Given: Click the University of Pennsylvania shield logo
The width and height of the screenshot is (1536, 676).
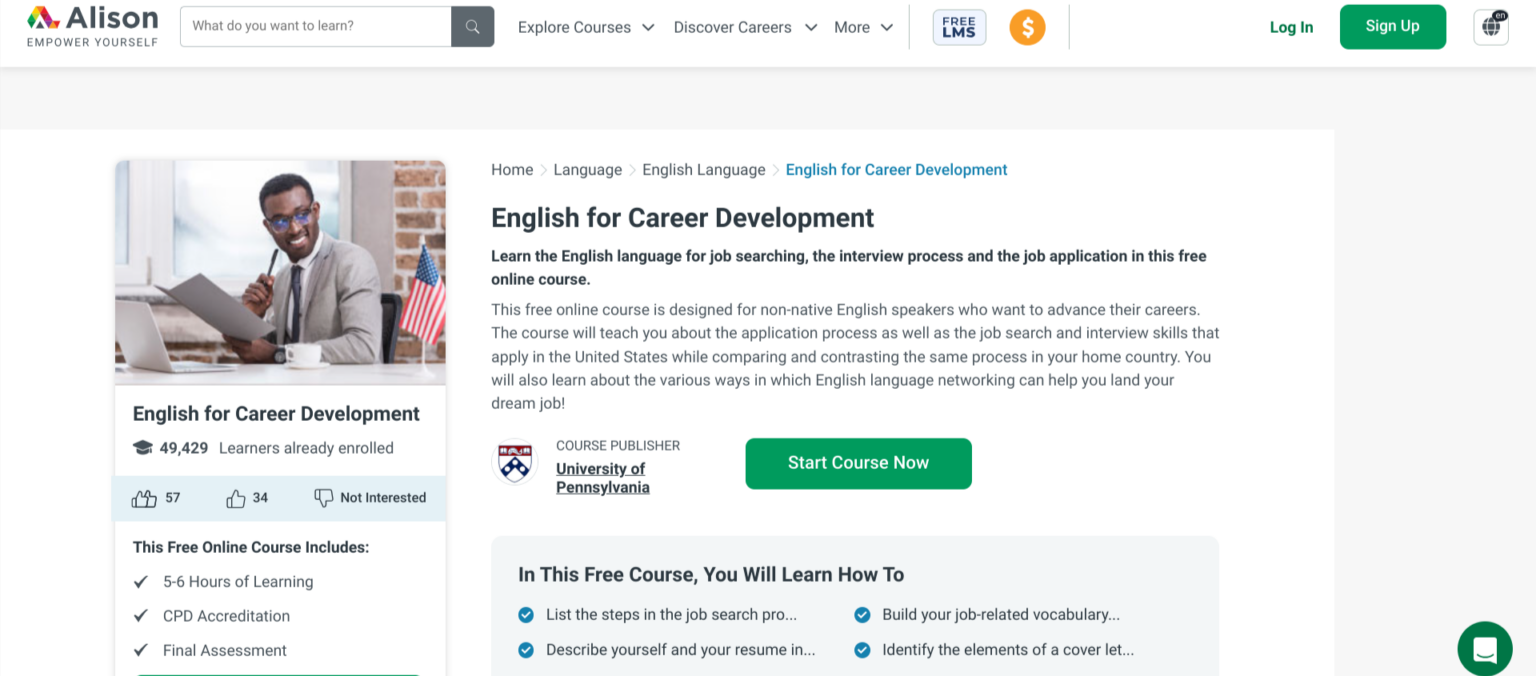Looking at the screenshot, I should pos(514,462).
